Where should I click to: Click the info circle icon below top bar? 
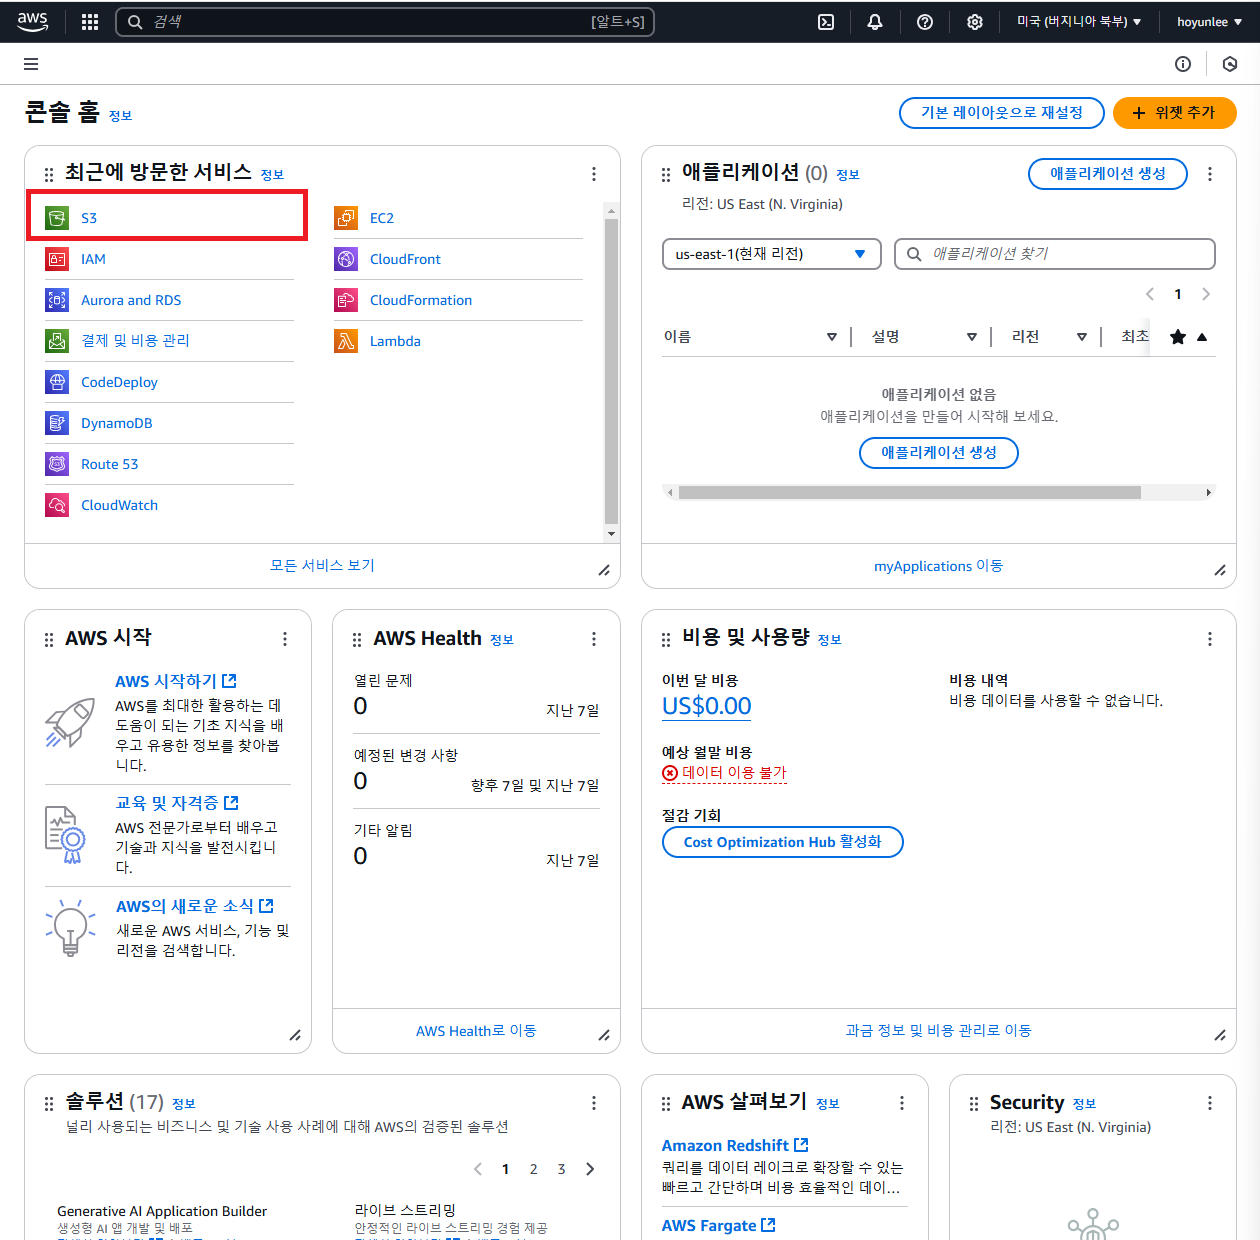(x=1183, y=64)
